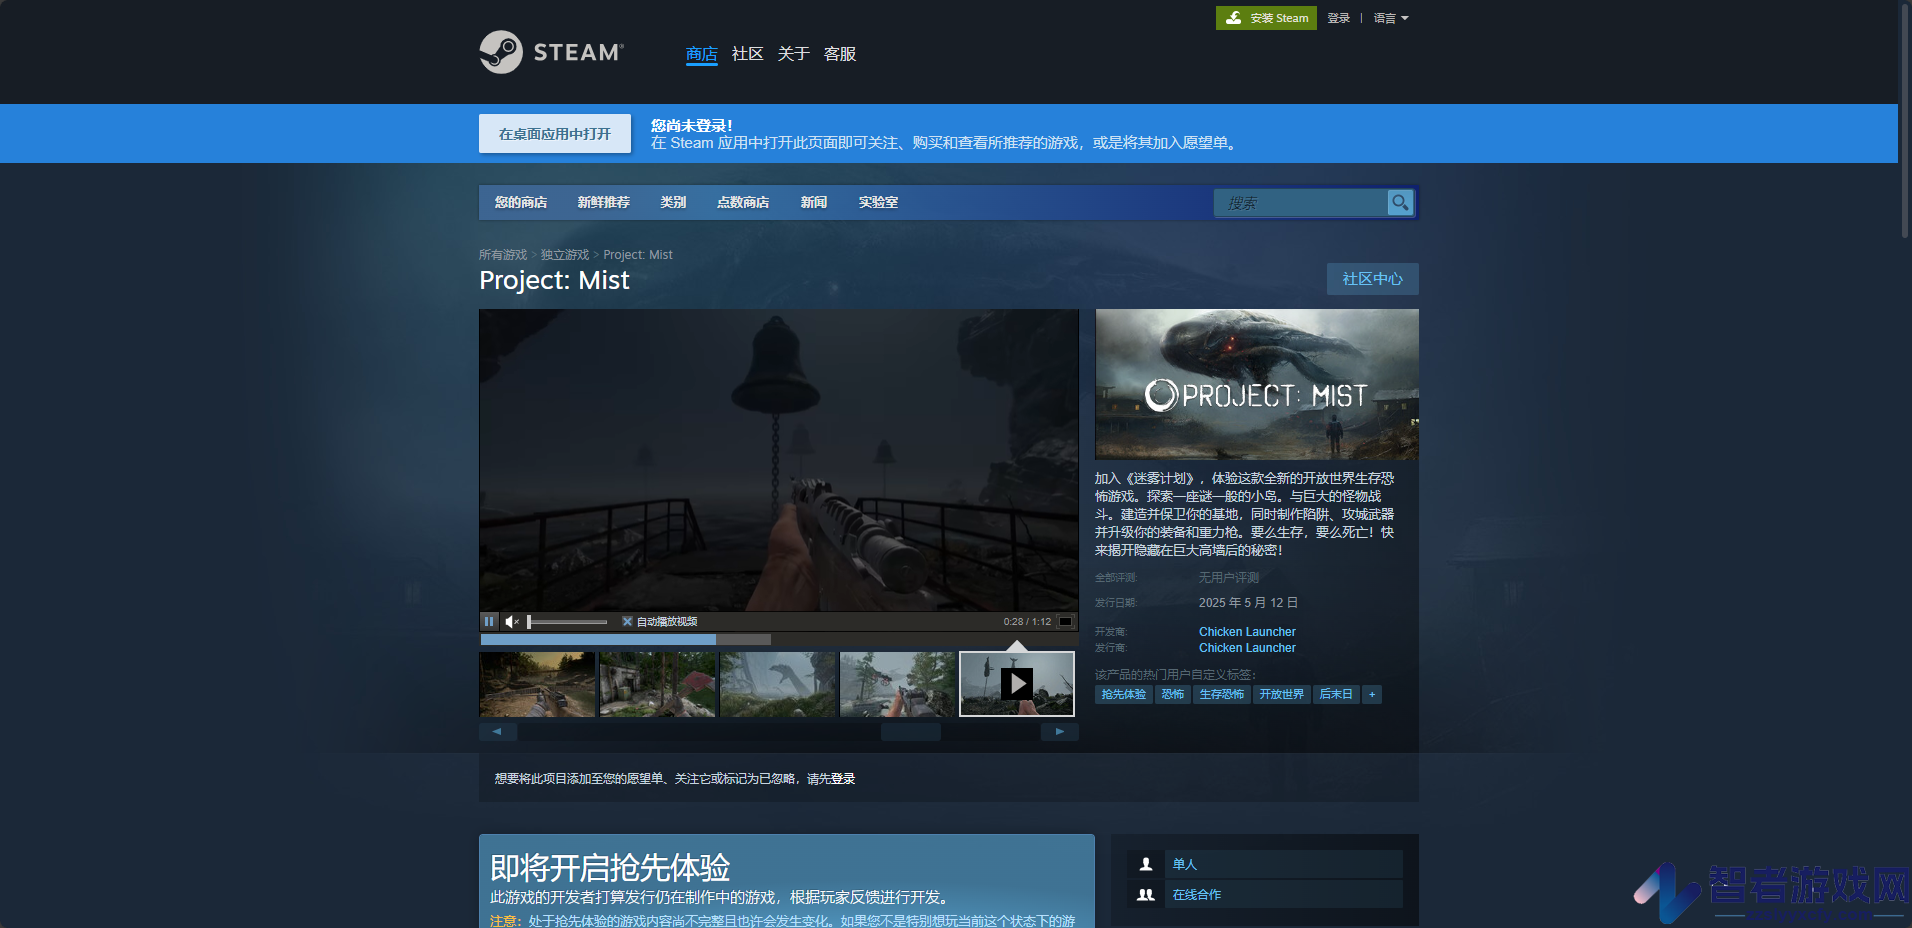Click the publisher Chicken Launcher link

[x=1247, y=648]
